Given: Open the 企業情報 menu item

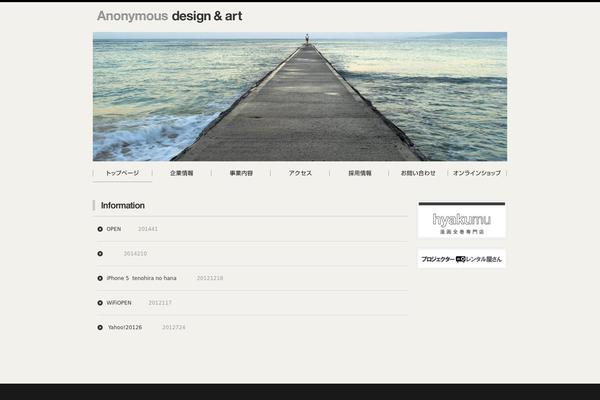Looking at the screenshot, I should point(182,173).
